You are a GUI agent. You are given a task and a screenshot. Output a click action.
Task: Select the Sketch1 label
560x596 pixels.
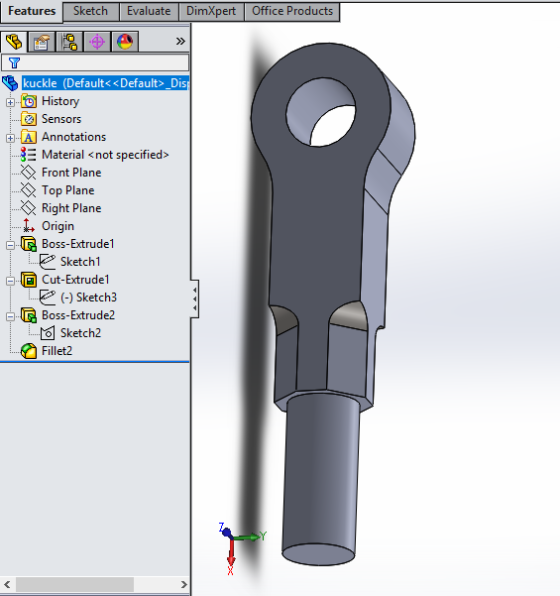(80, 262)
